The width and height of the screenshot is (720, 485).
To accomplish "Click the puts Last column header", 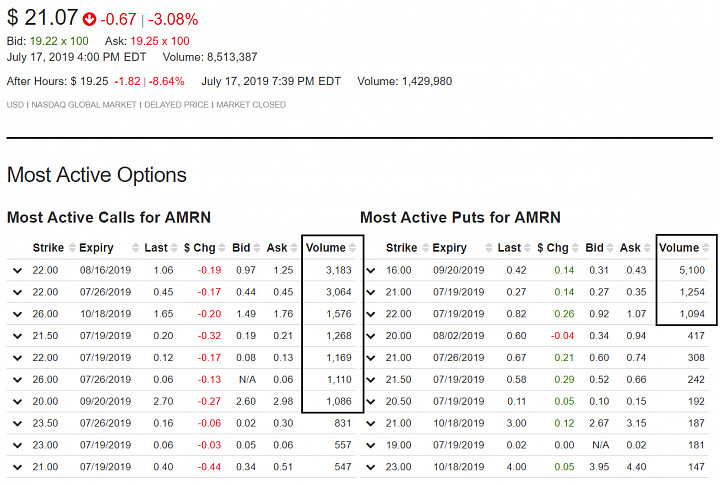I will tap(509, 248).
